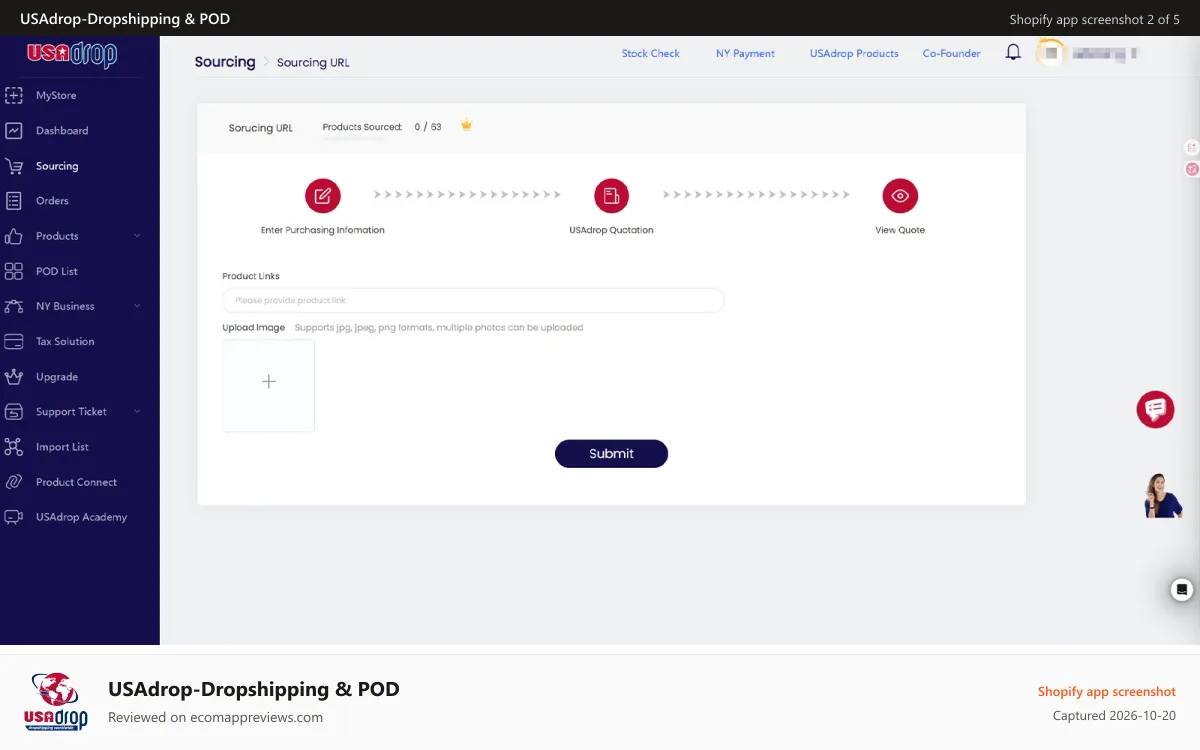Click the USAdrop Academy sidebar label

coord(81,517)
